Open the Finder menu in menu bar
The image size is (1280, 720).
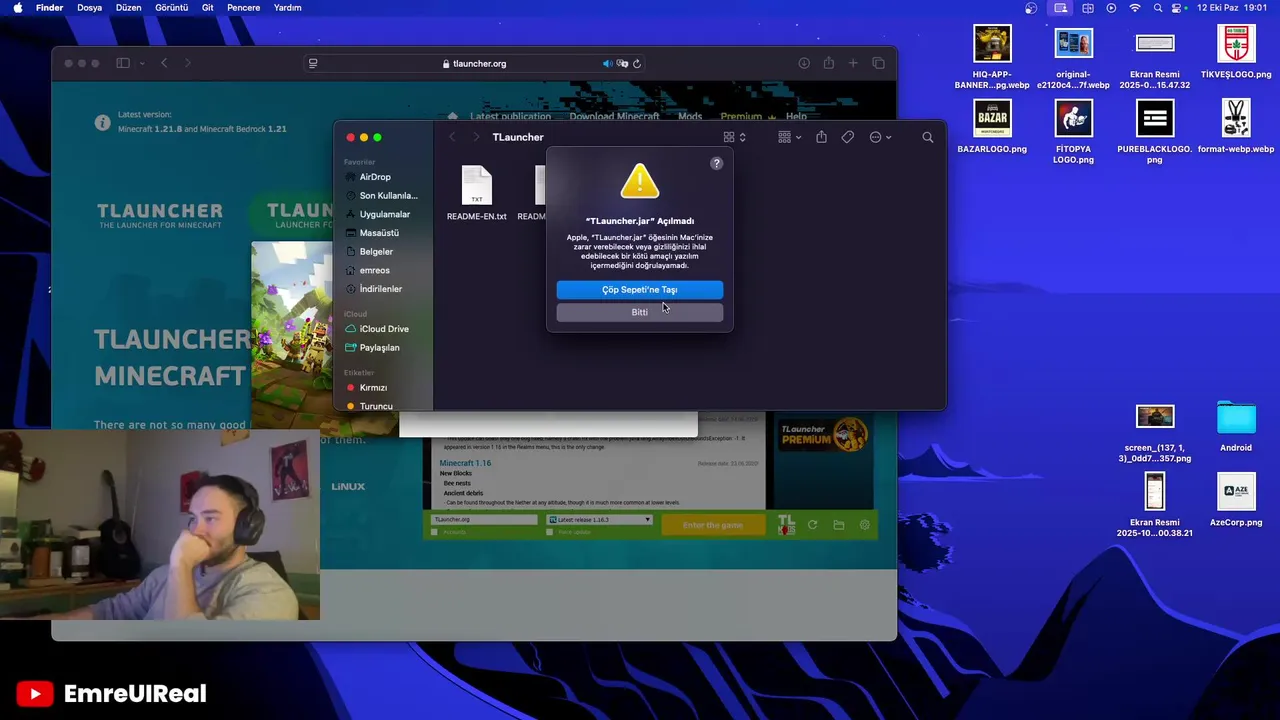point(49,7)
